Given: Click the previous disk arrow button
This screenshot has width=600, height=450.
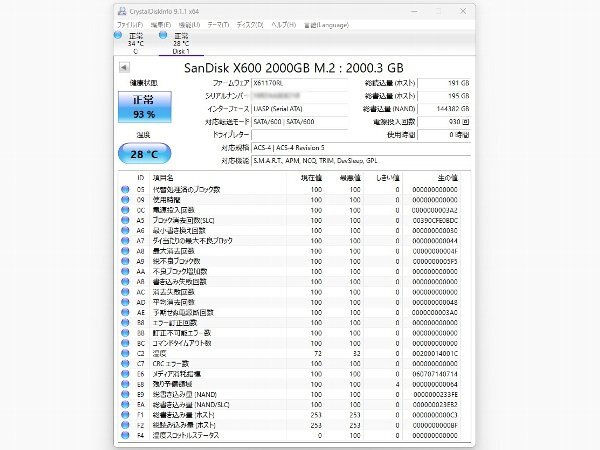Looking at the screenshot, I should click(x=124, y=68).
